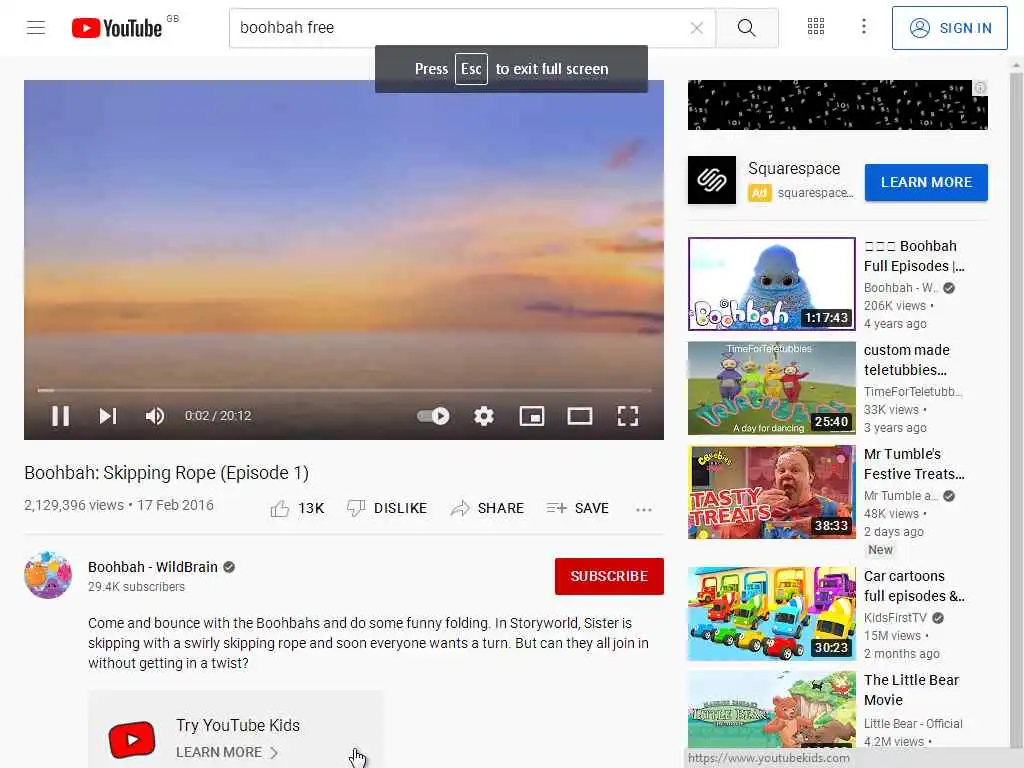Open the TimeForTeletubb... channel name

(913, 391)
